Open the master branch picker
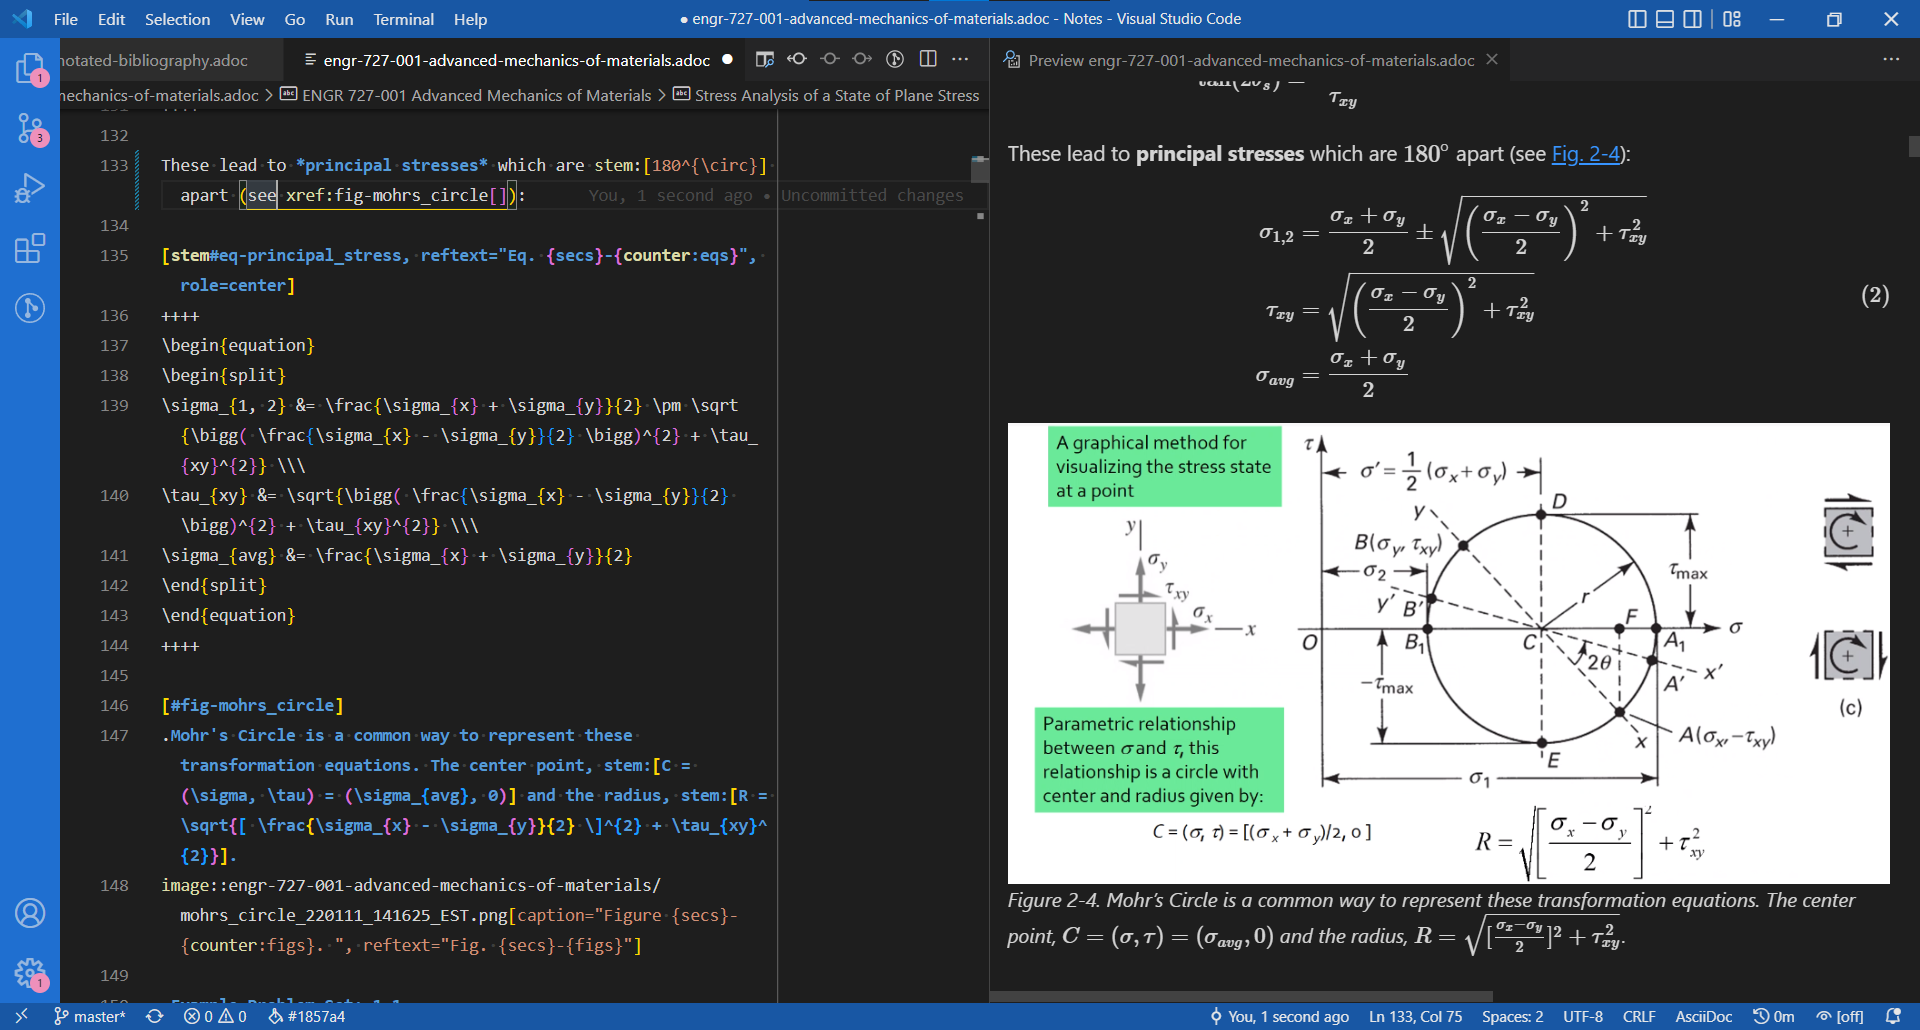 pos(90,1016)
